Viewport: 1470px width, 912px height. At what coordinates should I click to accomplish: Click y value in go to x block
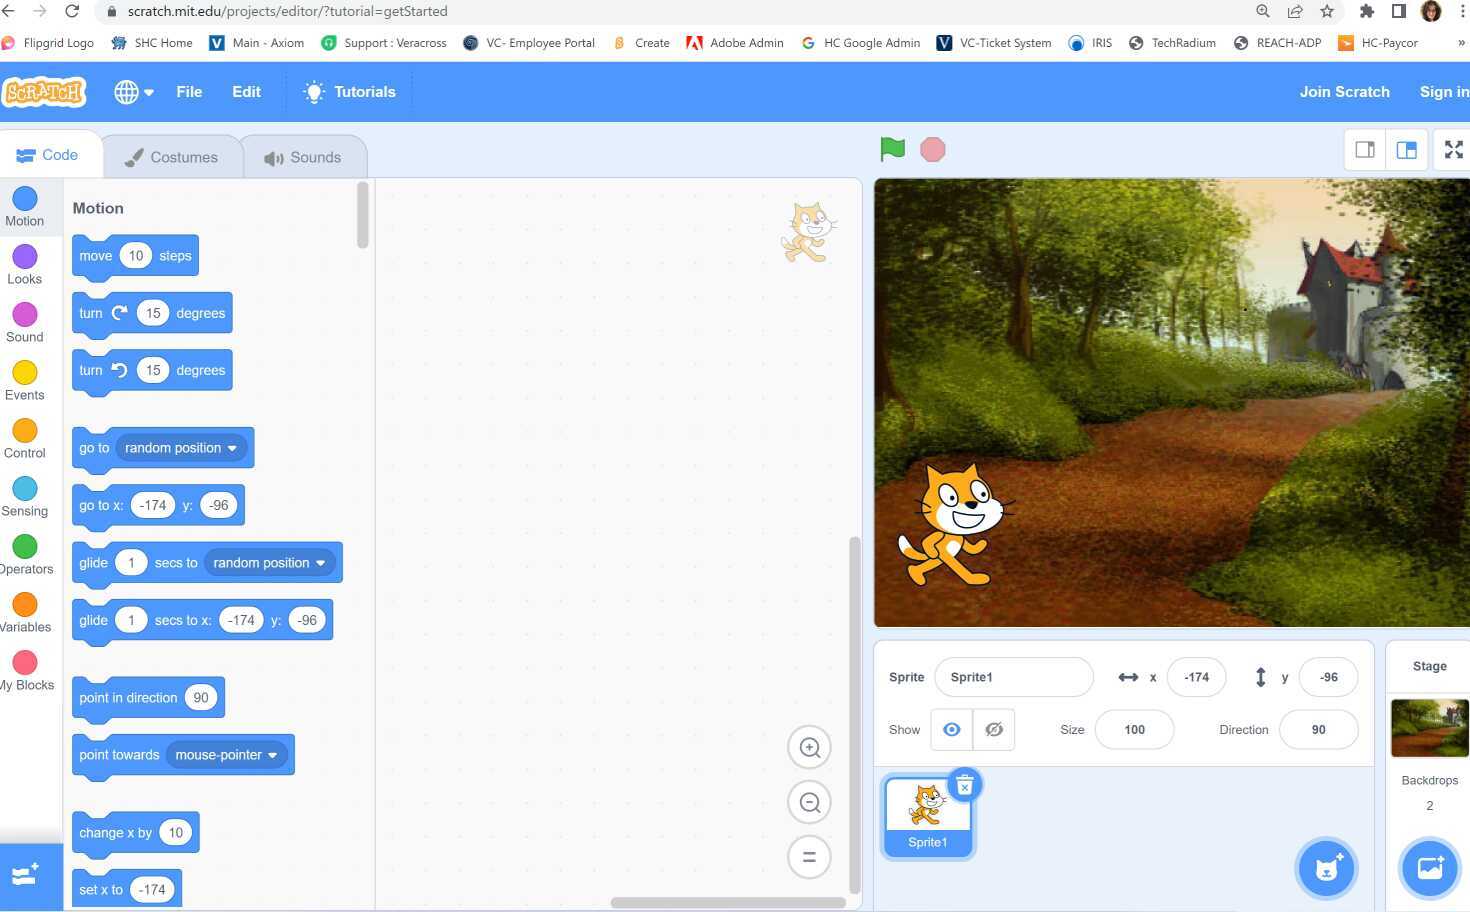point(218,505)
